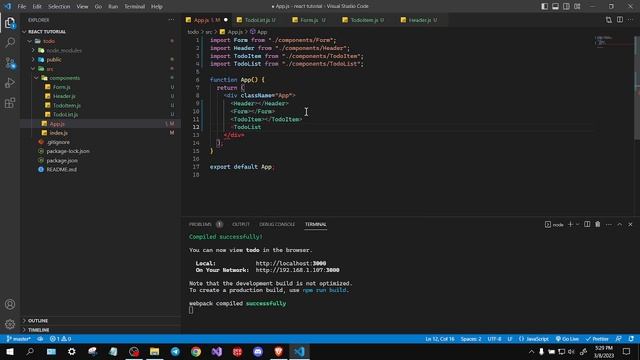
Task: Open the Search view in activity bar
Action: coord(10,42)
